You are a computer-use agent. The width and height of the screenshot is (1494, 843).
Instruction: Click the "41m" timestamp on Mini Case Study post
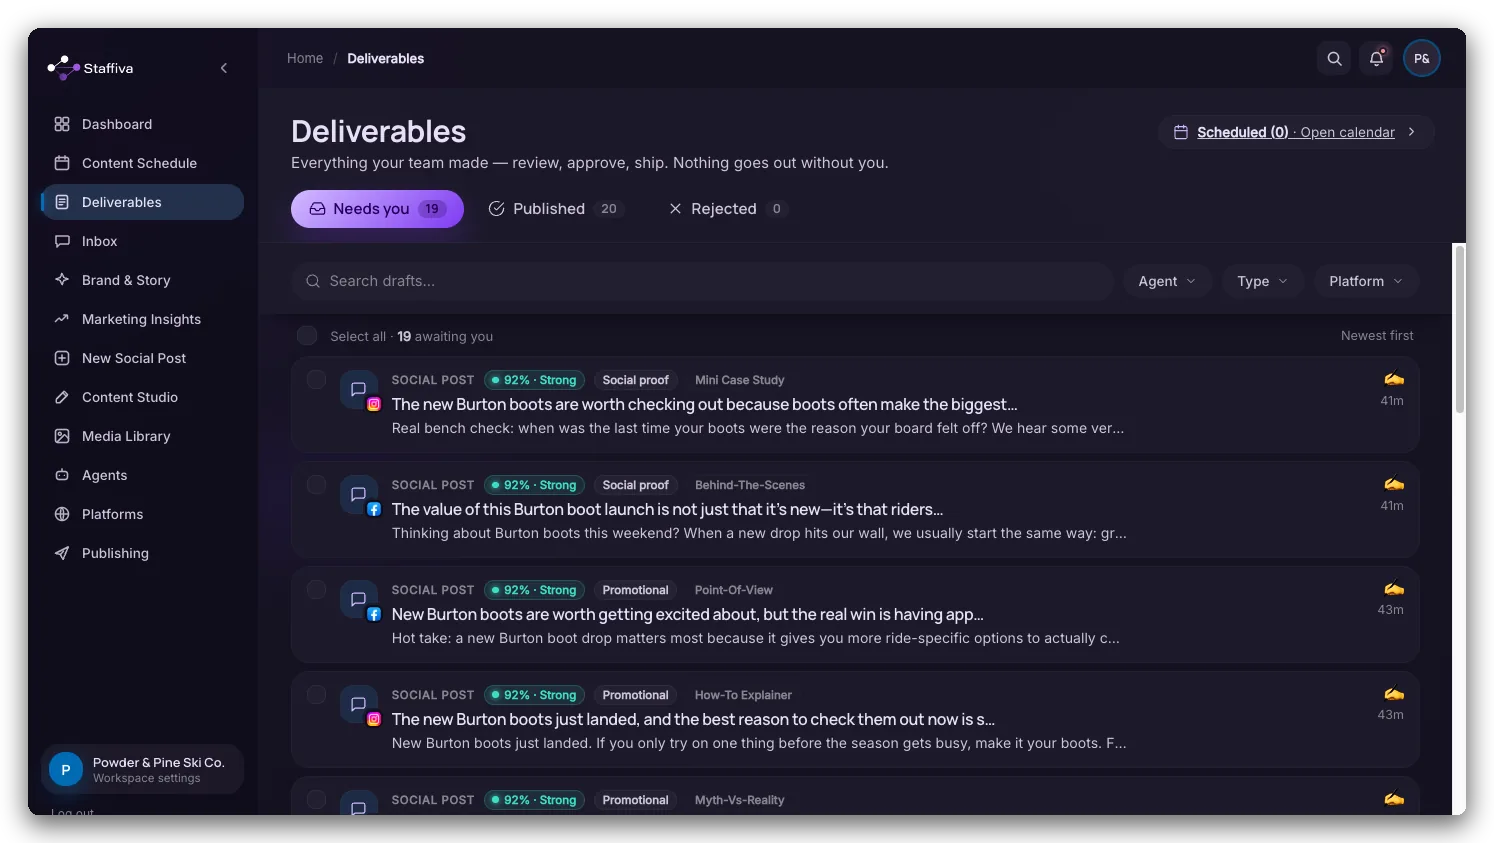pyautogui.click(x=1392, y=401)
